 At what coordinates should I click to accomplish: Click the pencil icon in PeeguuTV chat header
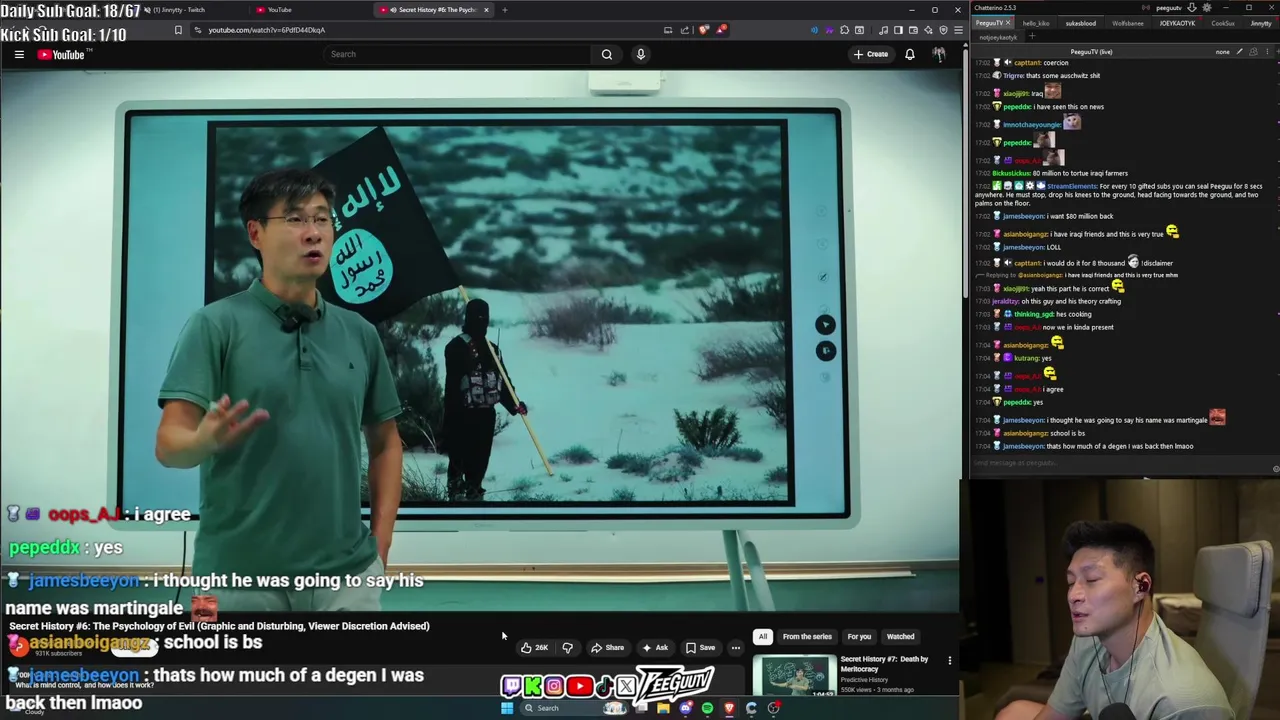(1239, 51)
